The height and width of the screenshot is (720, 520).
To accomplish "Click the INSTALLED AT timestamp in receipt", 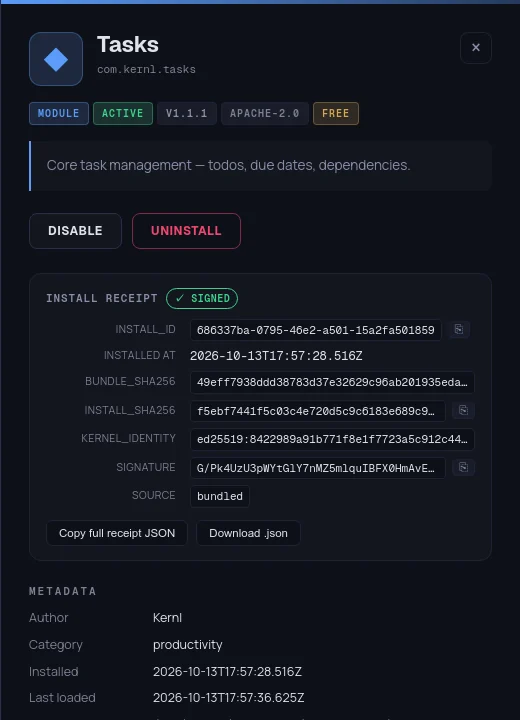I will (276, 356).
